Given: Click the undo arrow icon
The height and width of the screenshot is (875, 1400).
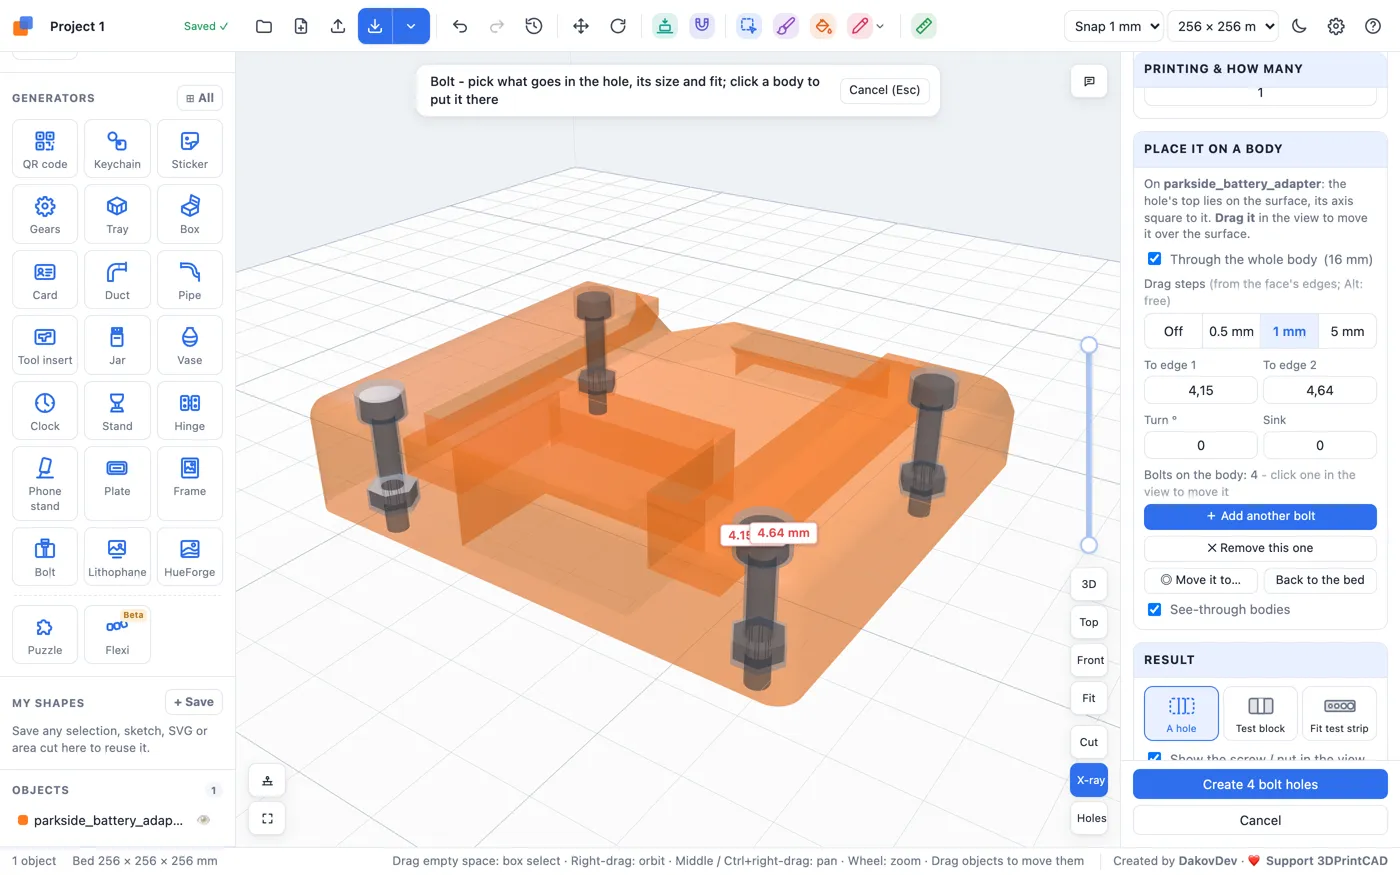Looking at the screenshot, I should 460,26.
